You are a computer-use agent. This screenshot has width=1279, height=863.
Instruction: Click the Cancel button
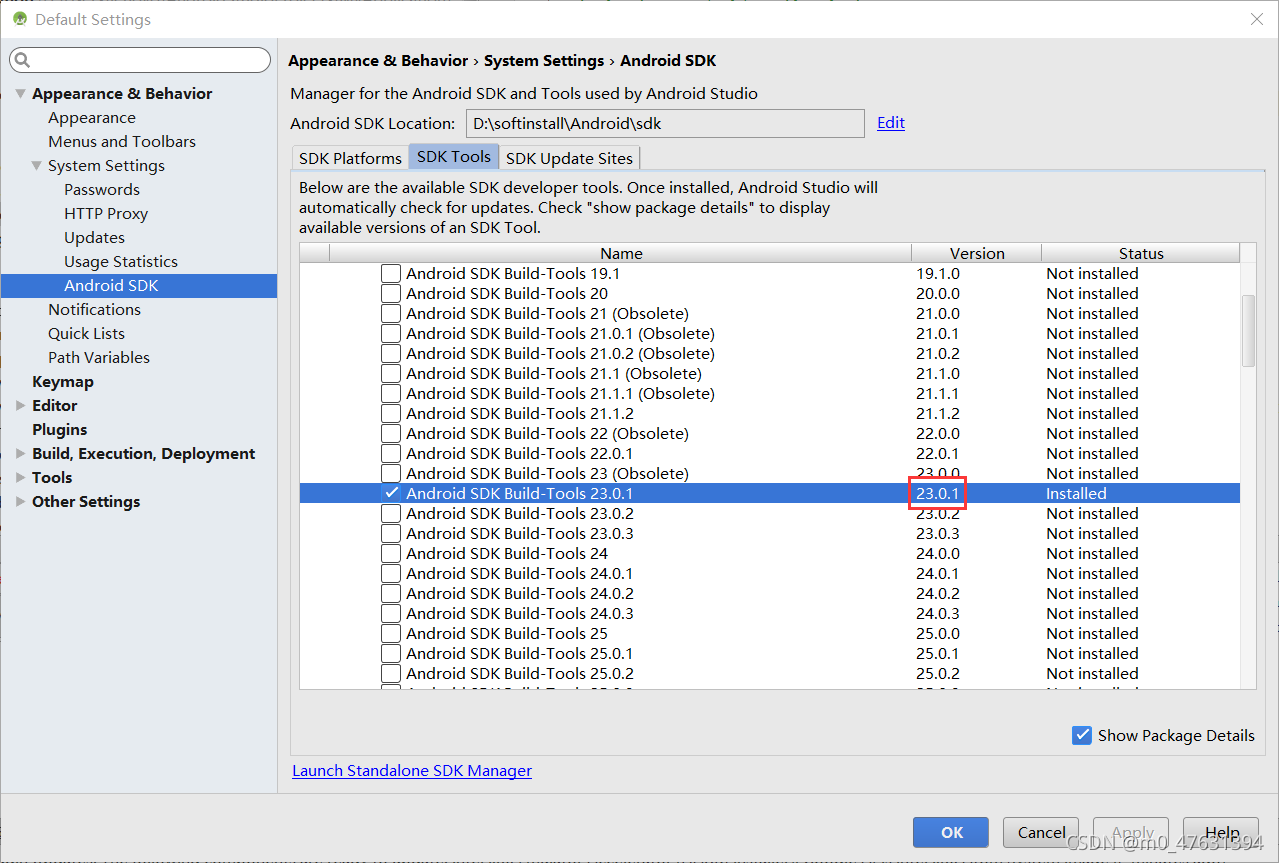point(1041,832)
